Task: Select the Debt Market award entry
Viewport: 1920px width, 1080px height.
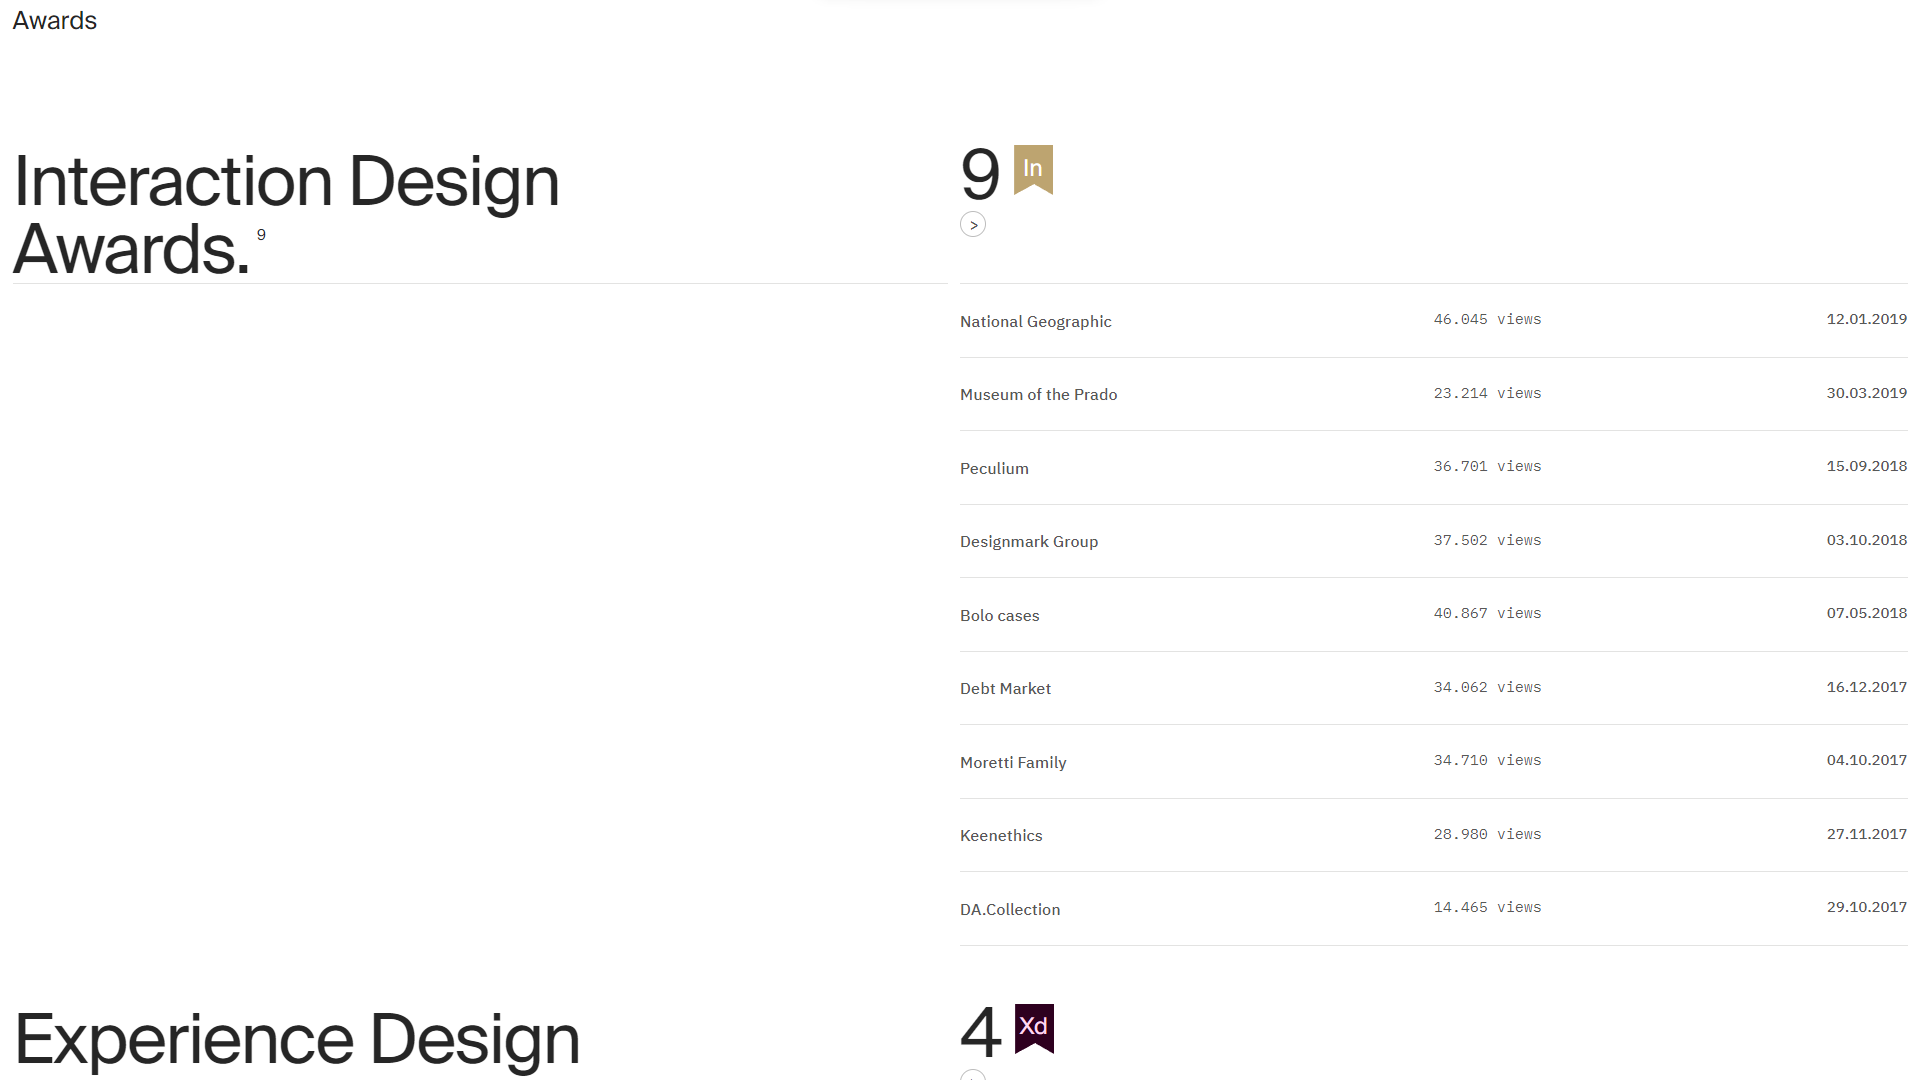Action: 1433,688
